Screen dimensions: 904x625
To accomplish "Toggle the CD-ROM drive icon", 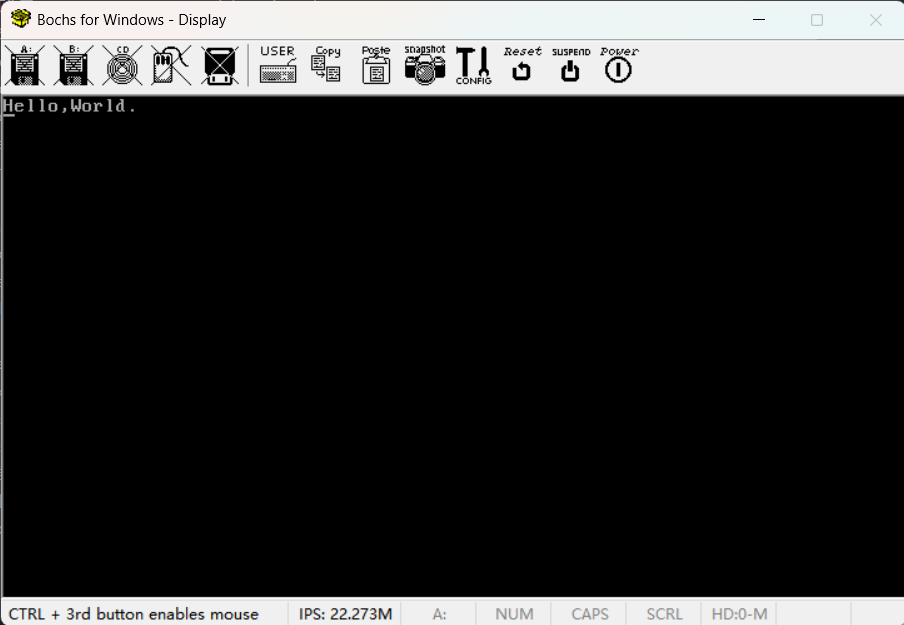I will coord(123,65).
